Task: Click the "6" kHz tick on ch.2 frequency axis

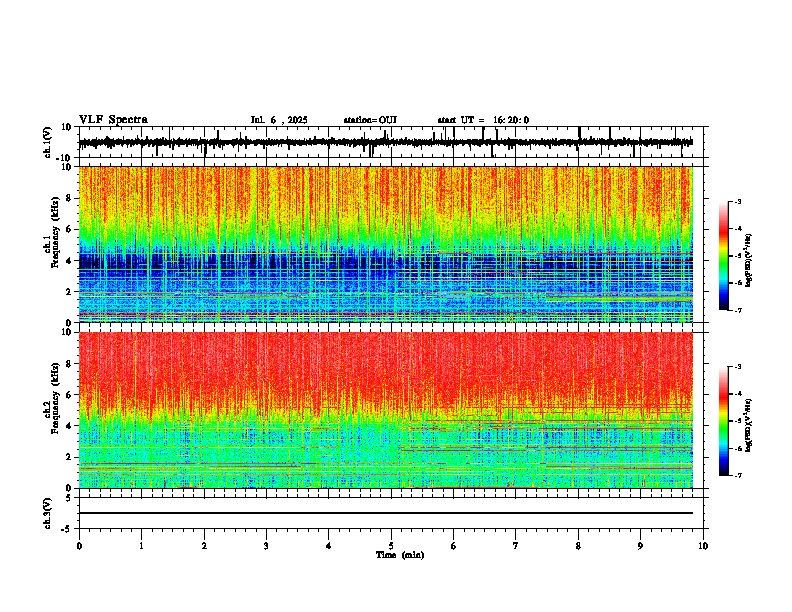Action: (x=70, y=395)
